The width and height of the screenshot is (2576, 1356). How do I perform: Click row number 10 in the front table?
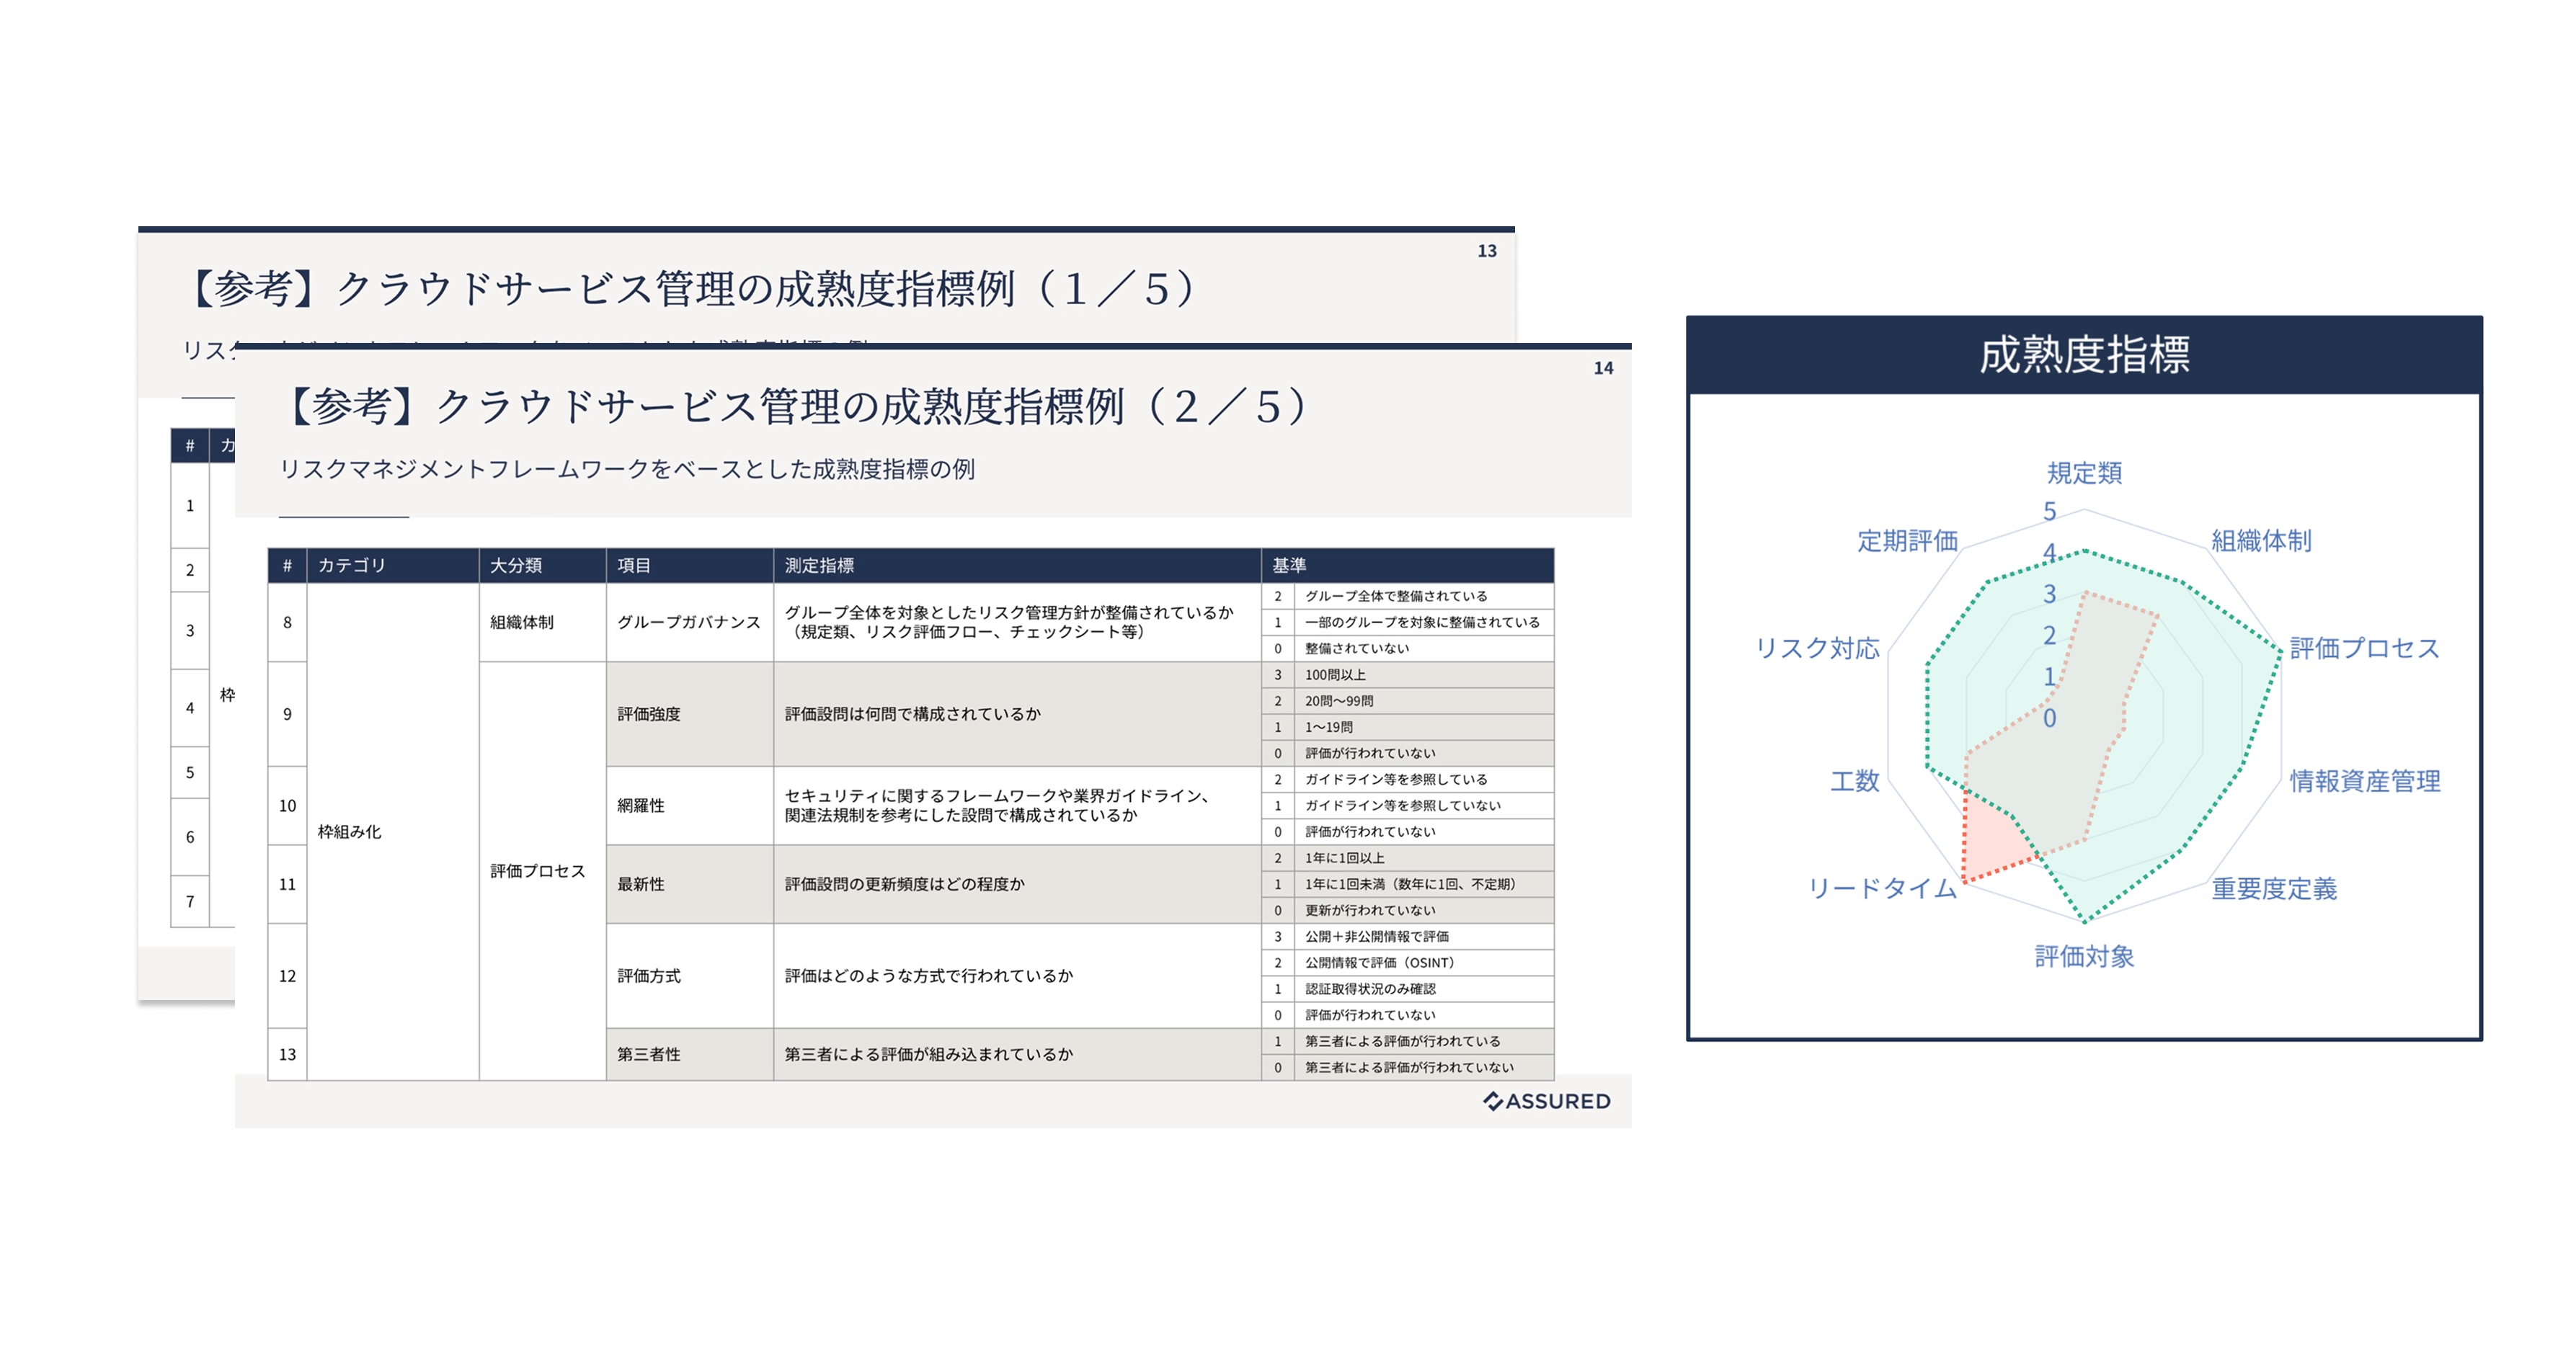[x=287, y=806]
